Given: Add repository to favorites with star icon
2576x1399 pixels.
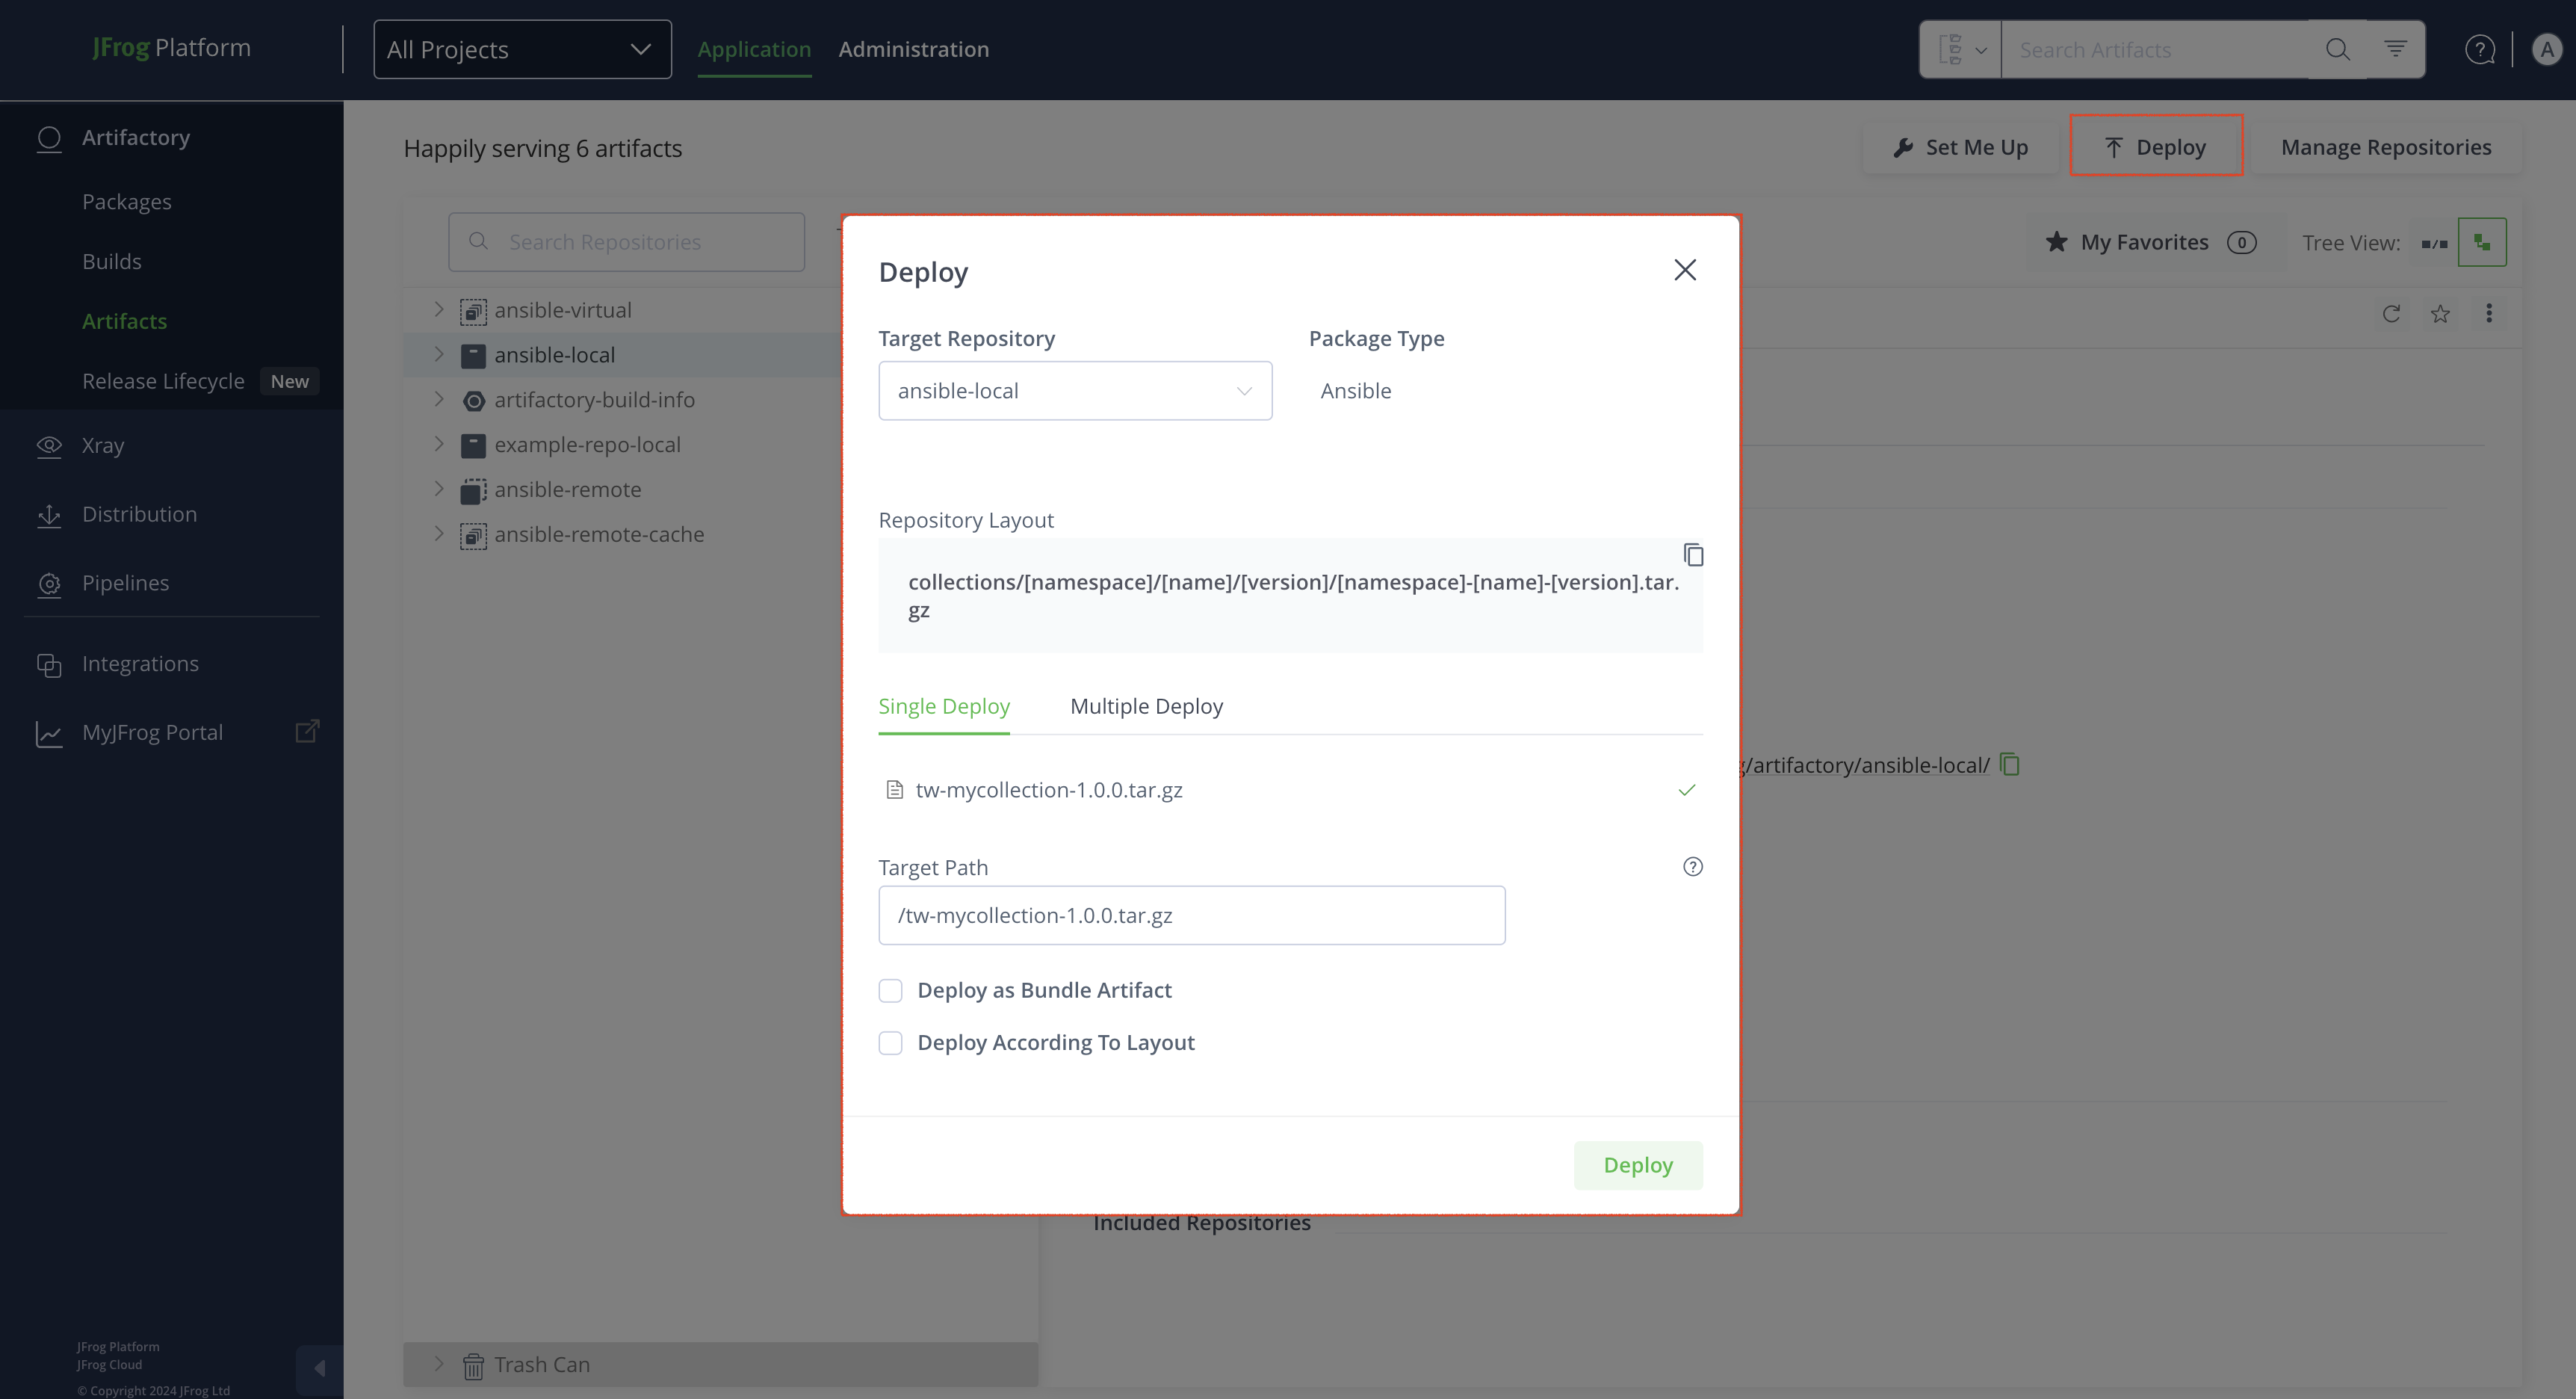Looking at the screenshot, I should pyautogui.click(x=2440, y=314).
